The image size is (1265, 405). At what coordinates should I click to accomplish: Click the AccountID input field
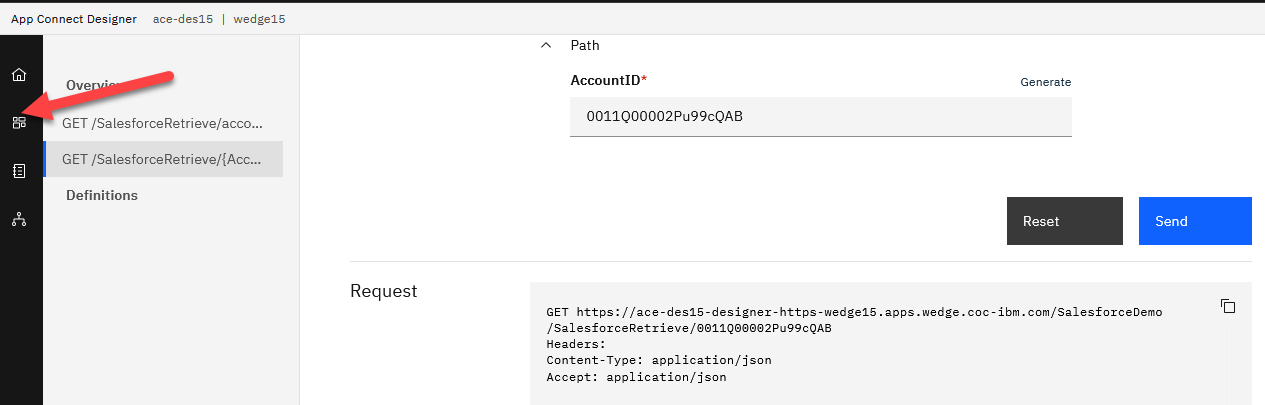[820, 117]
